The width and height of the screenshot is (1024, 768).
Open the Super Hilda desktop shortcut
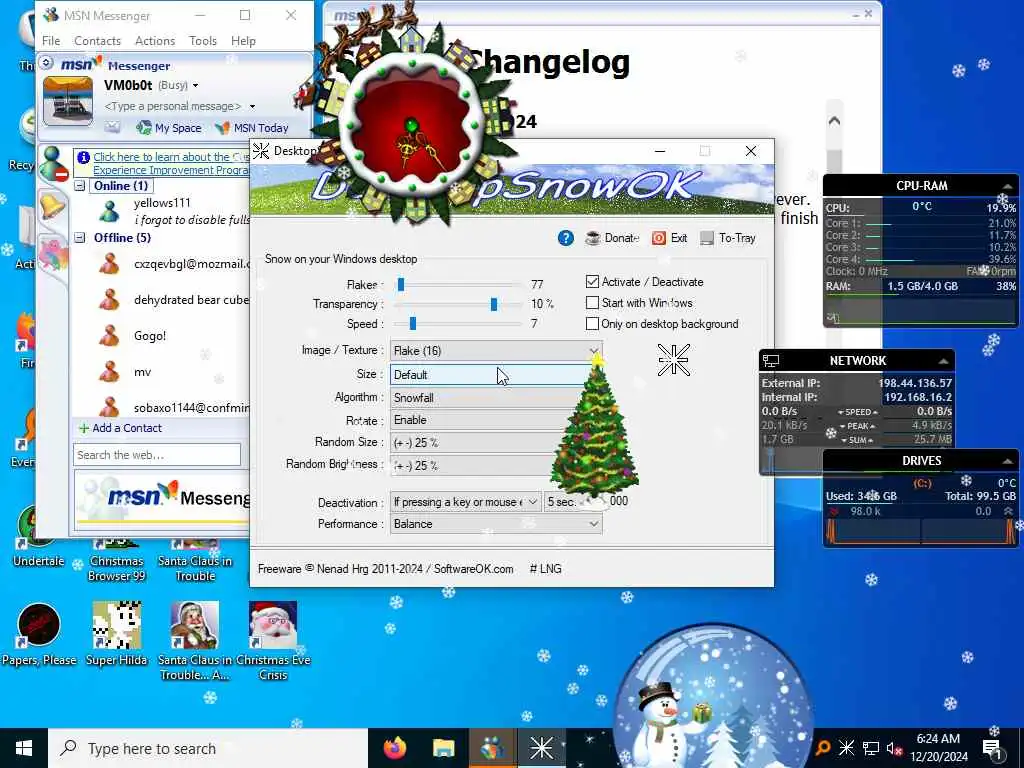pyautogui.click(x=117, y=634)
